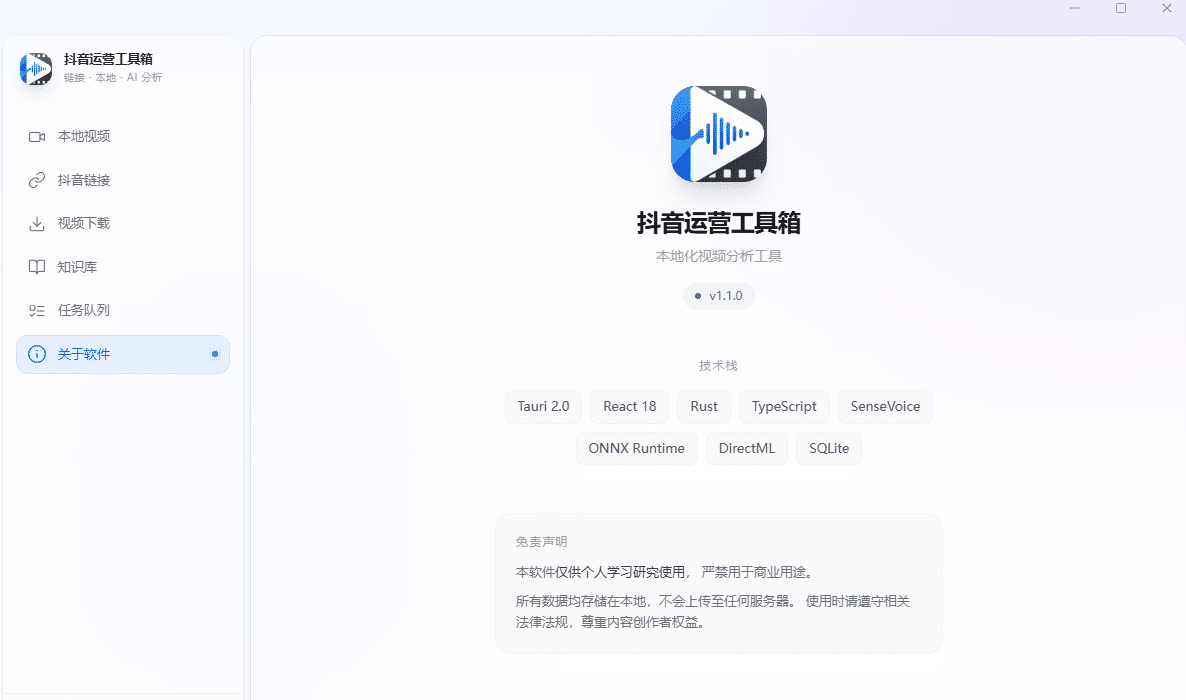Viewport: 1186px width, 700px height.
Task: Click the 抖音链接 link icon
Action: coord(36,180)
